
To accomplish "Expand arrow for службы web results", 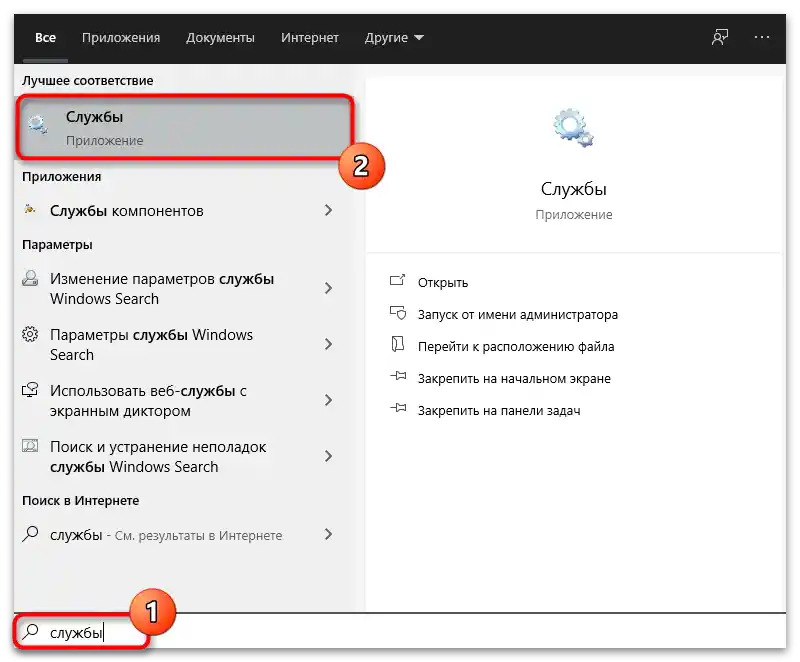I will click(329, 534).
